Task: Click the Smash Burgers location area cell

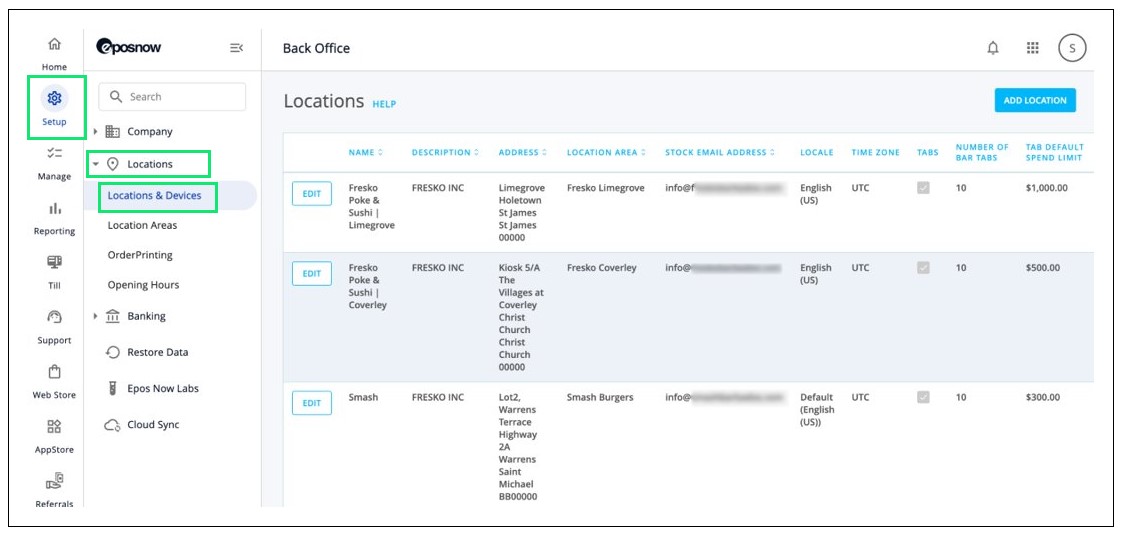Action: [x=600, y=397]
